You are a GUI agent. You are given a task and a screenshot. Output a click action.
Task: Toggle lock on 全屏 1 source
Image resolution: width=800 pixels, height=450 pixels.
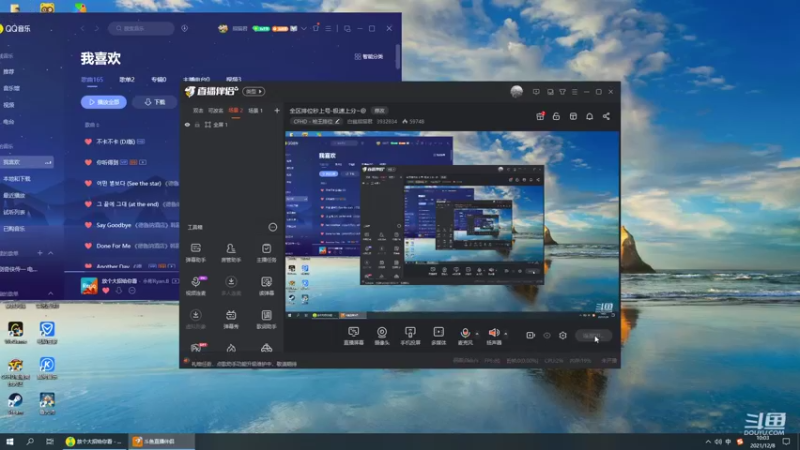(197, 124)
